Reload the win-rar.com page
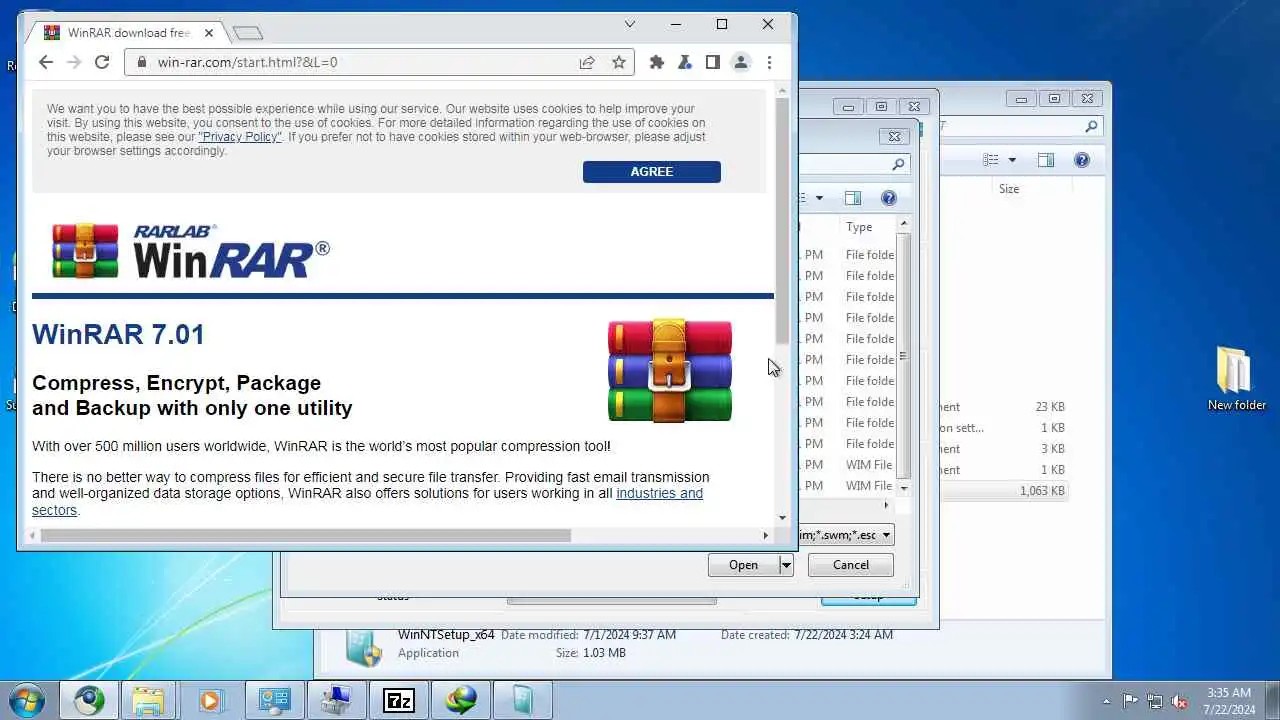Screen dimensions: 1280x720 click(x=102, y=62)
